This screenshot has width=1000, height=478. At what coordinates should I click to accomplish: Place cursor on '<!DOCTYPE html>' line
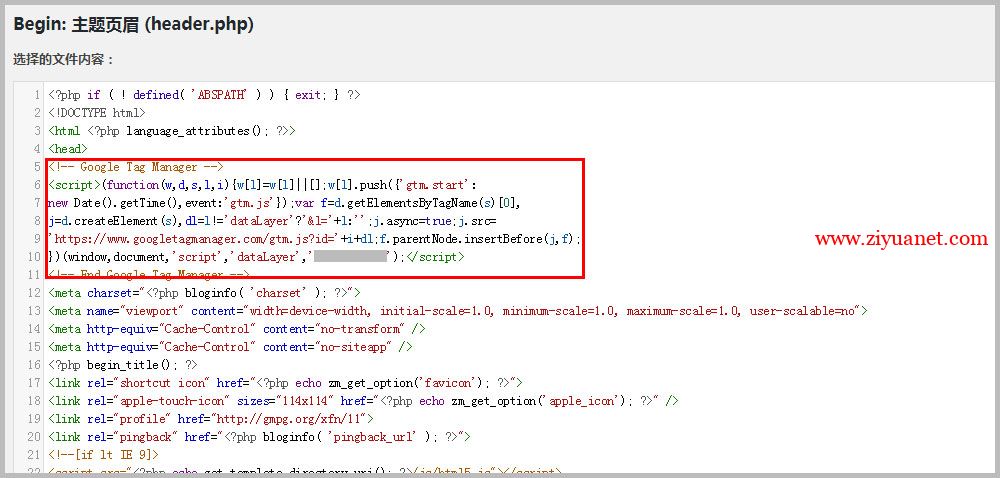click(x=97, y=113)
